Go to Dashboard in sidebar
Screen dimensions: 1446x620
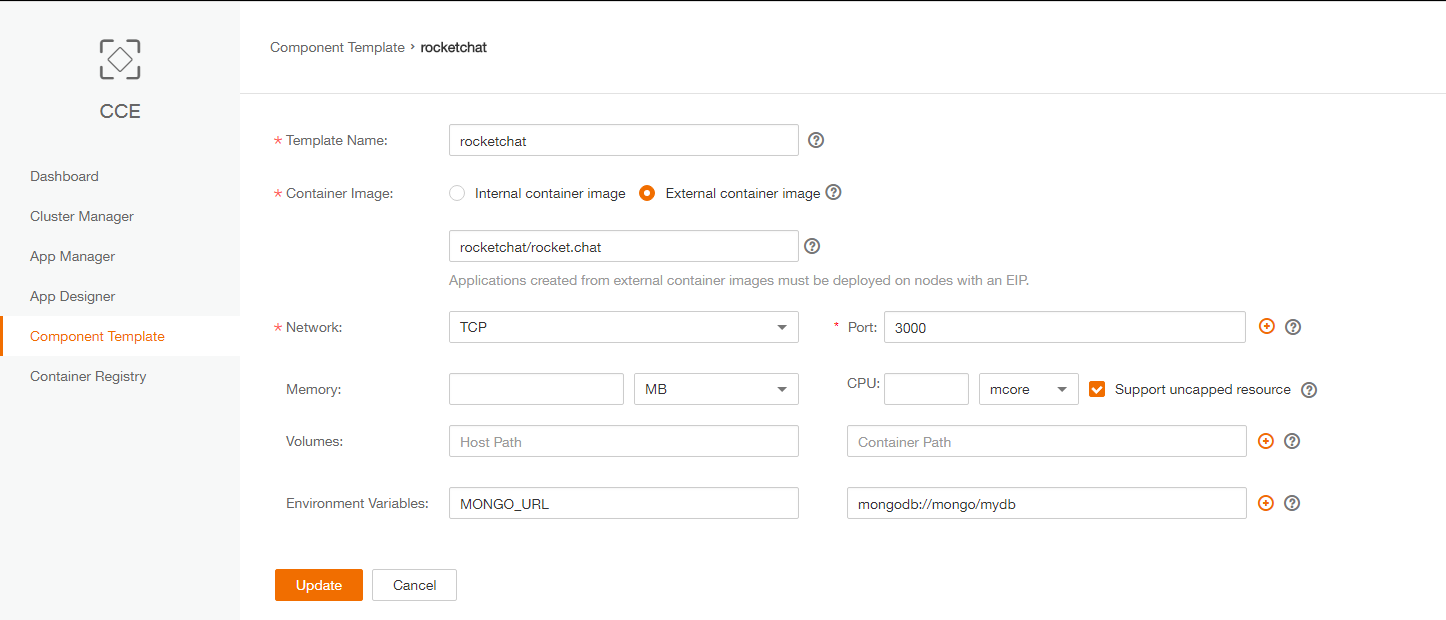pyautogui.click(x=64, y=176)
